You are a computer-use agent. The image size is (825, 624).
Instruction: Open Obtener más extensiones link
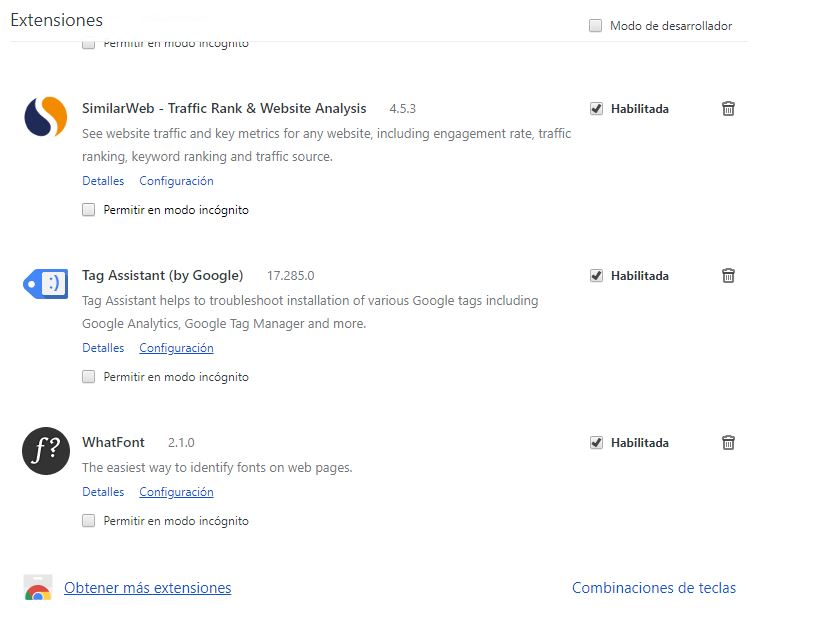click(147, 588)
